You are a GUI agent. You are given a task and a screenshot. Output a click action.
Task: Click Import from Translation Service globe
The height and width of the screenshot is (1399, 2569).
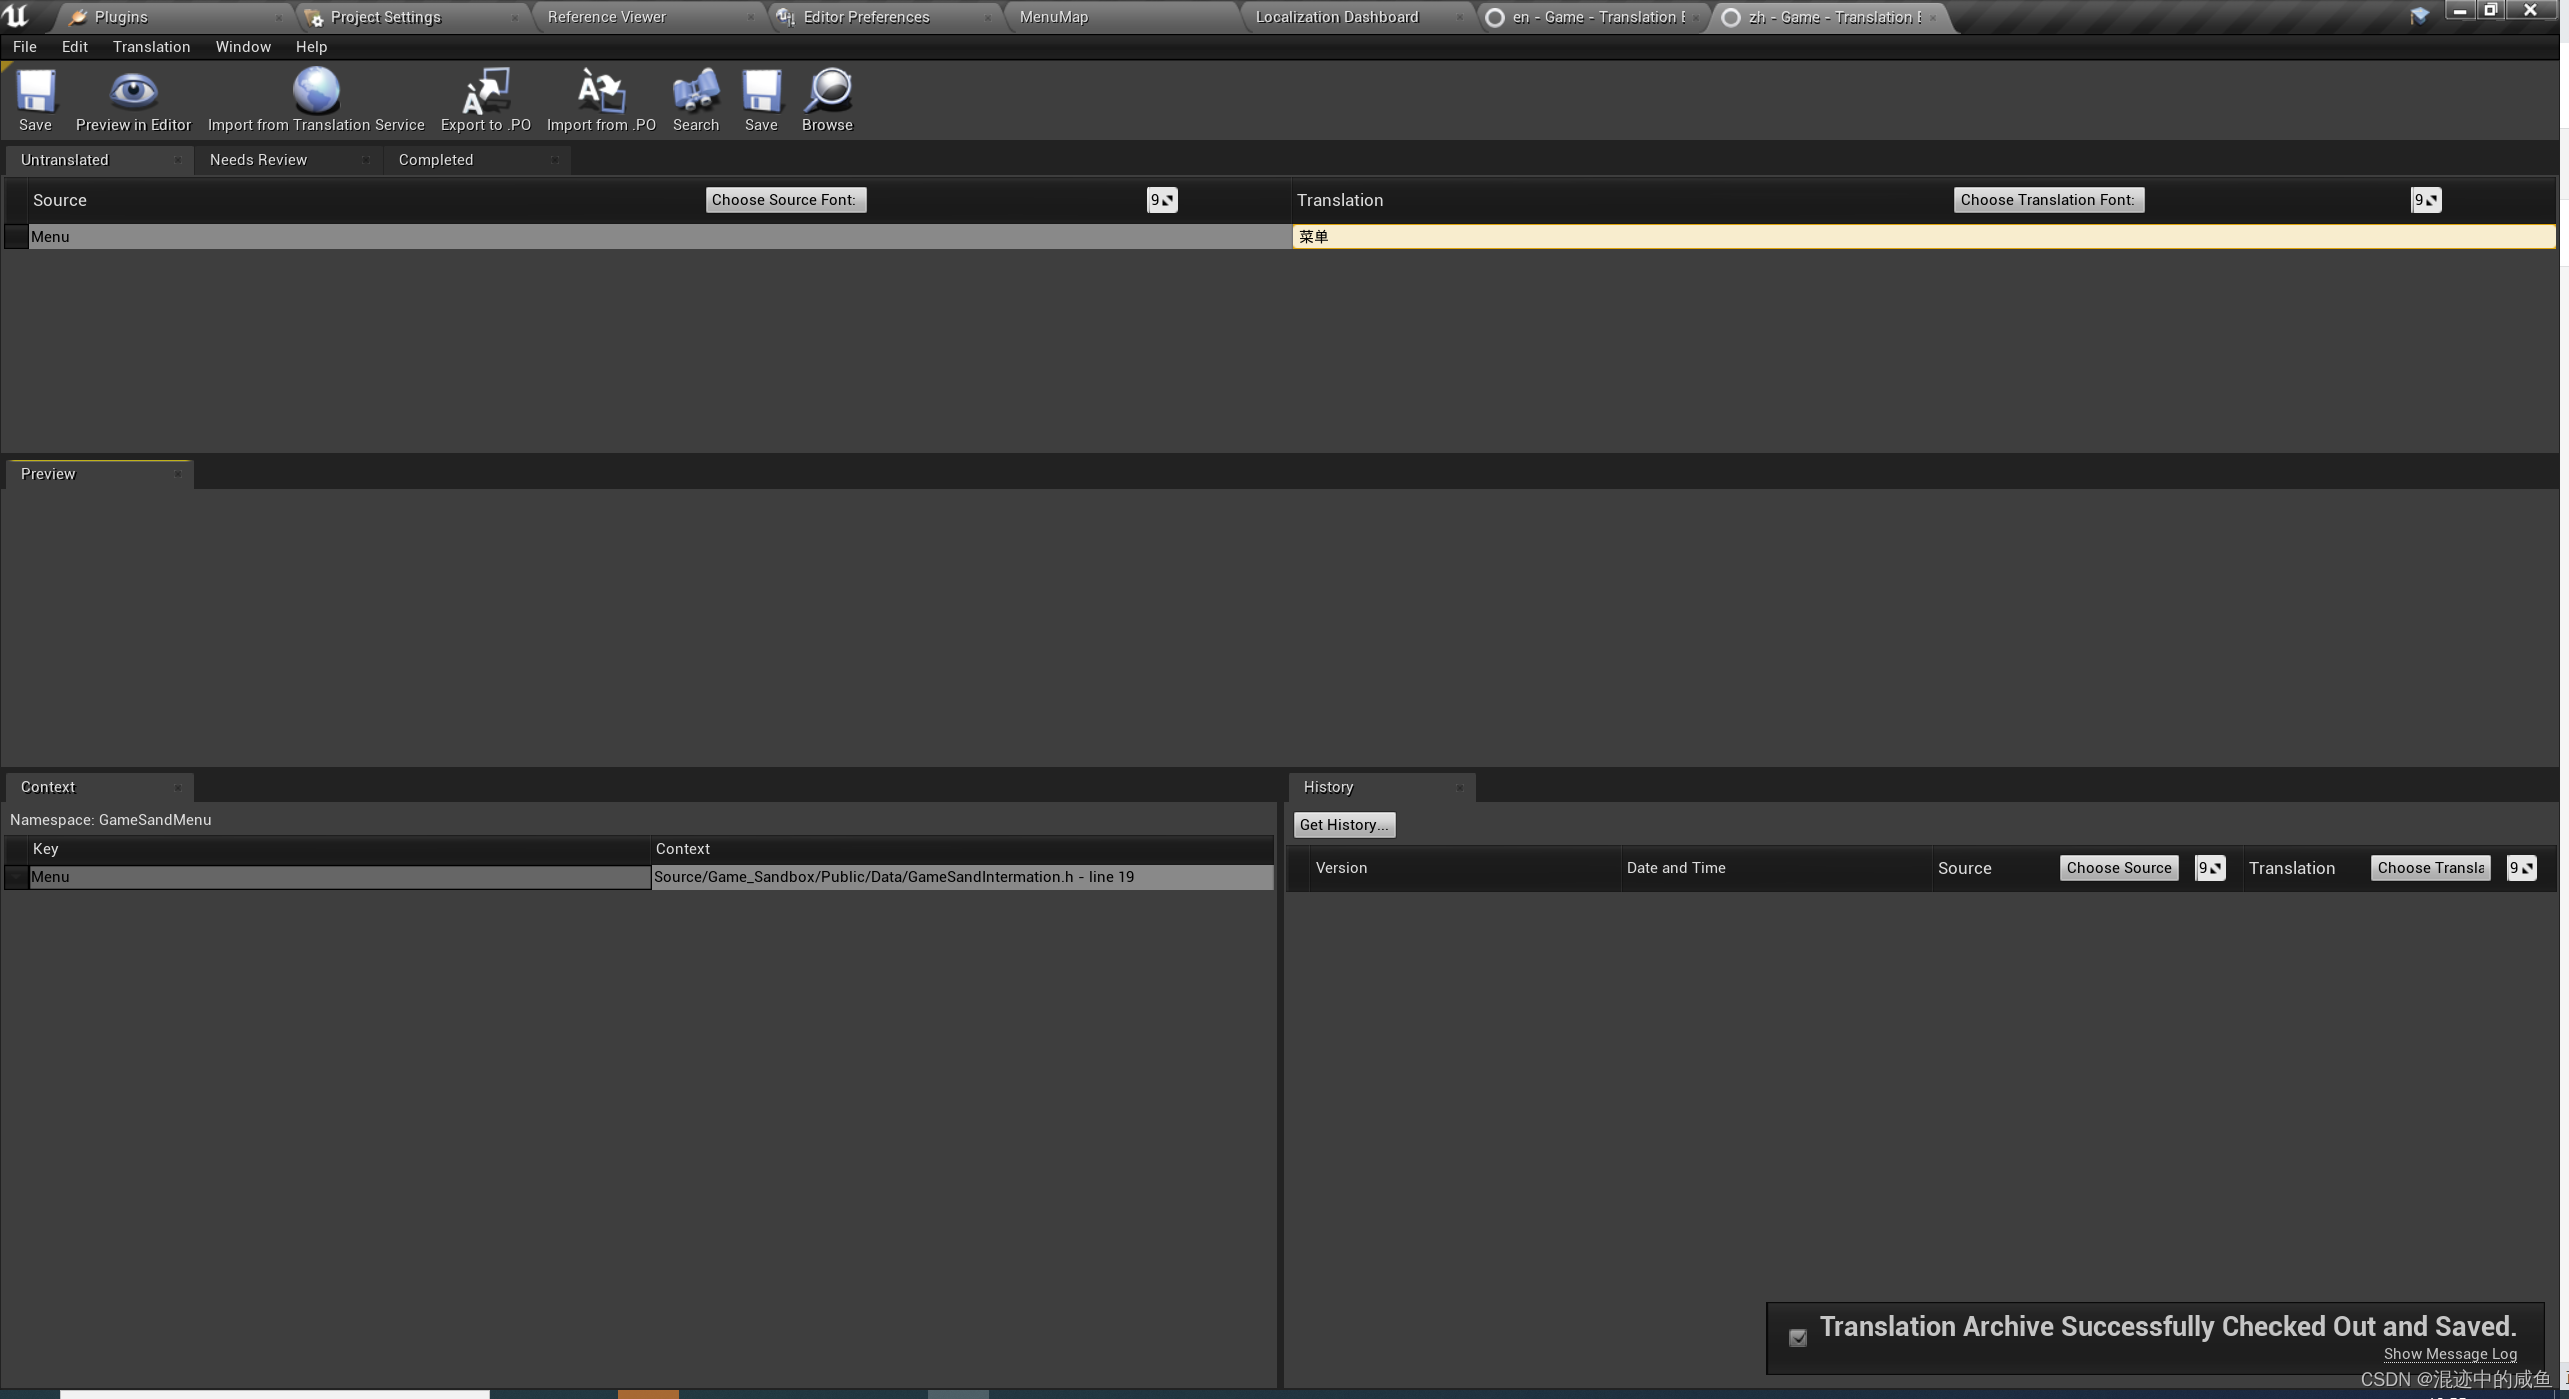coord(316,92)
